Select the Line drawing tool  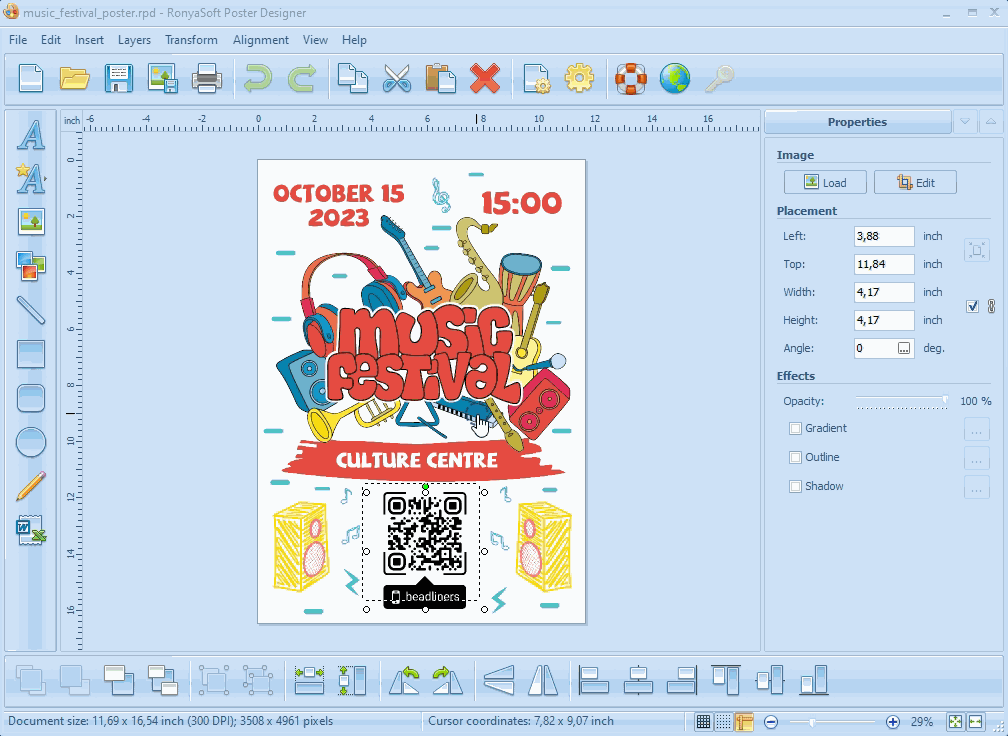[31, 310]
